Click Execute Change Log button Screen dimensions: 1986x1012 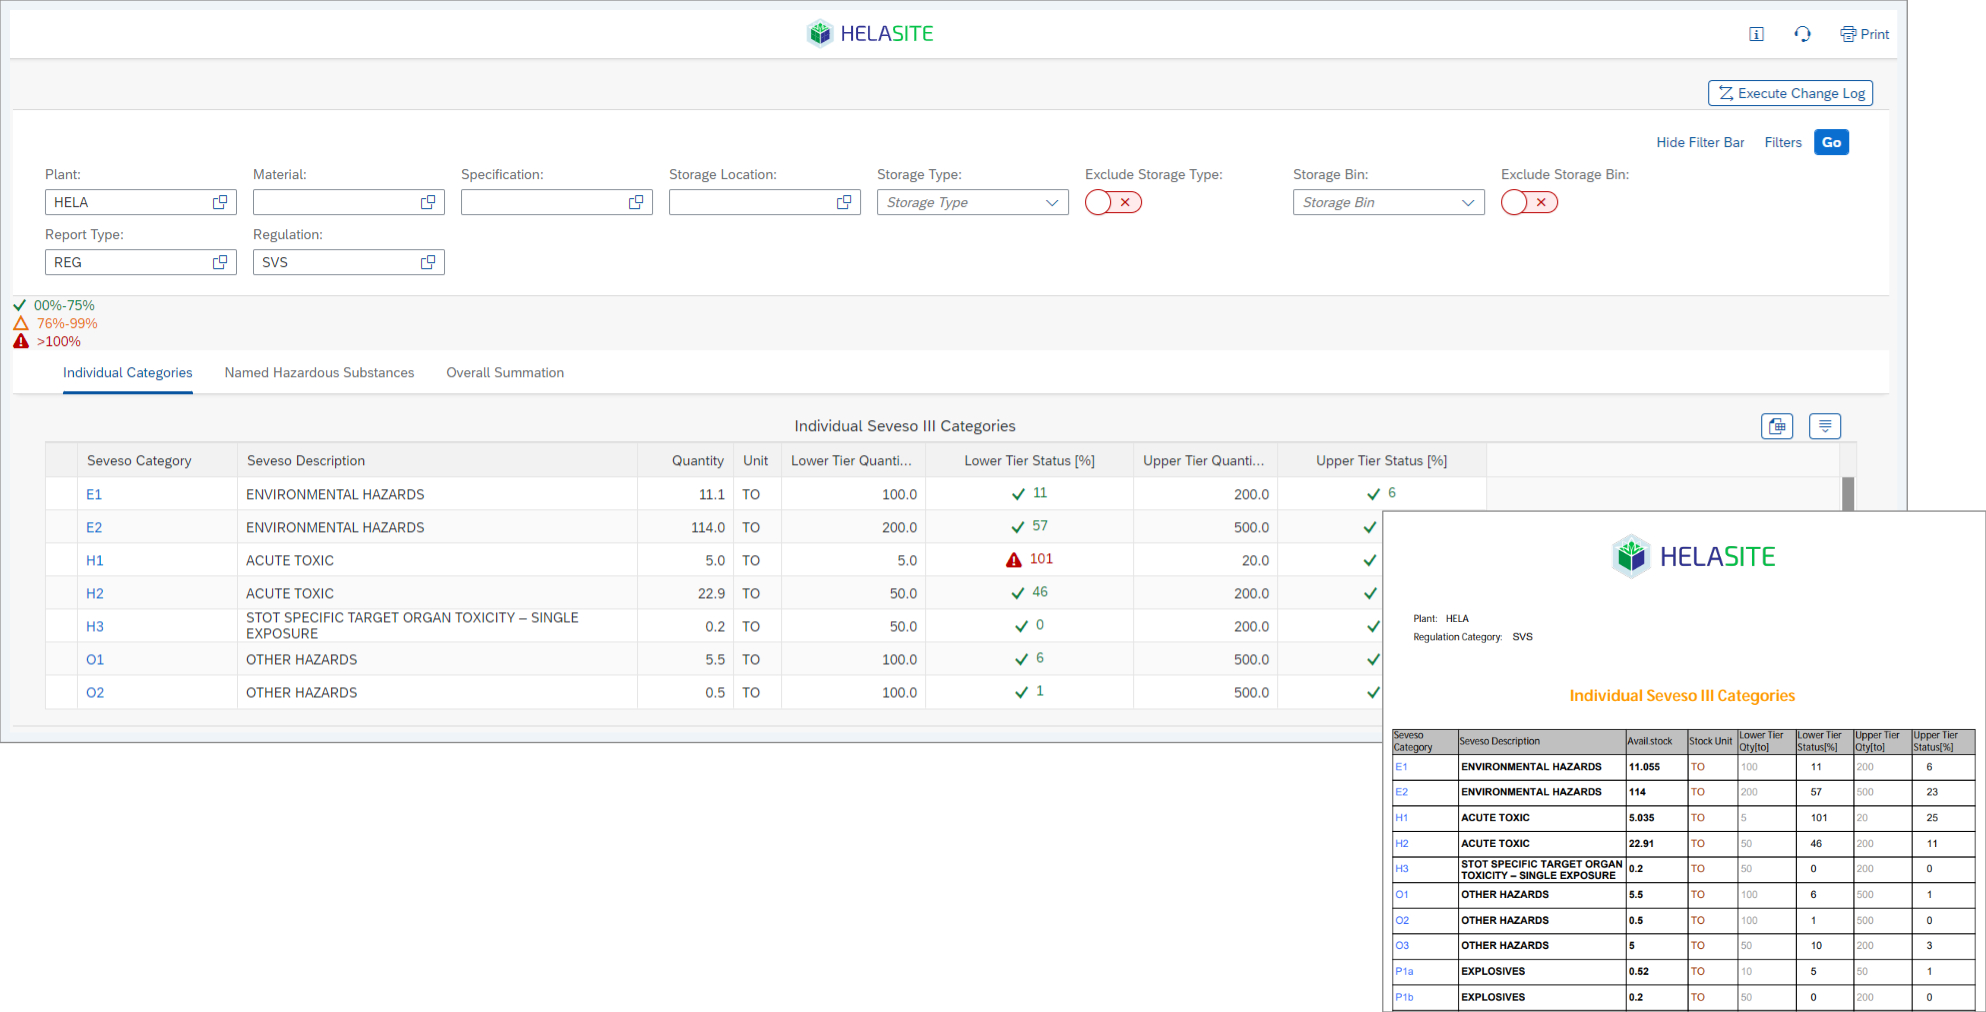(1790, 93)
